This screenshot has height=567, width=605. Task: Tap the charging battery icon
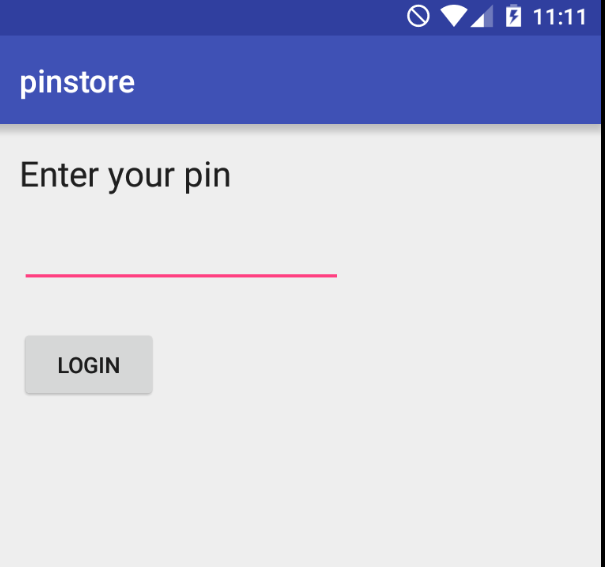(x=513, y=16)
